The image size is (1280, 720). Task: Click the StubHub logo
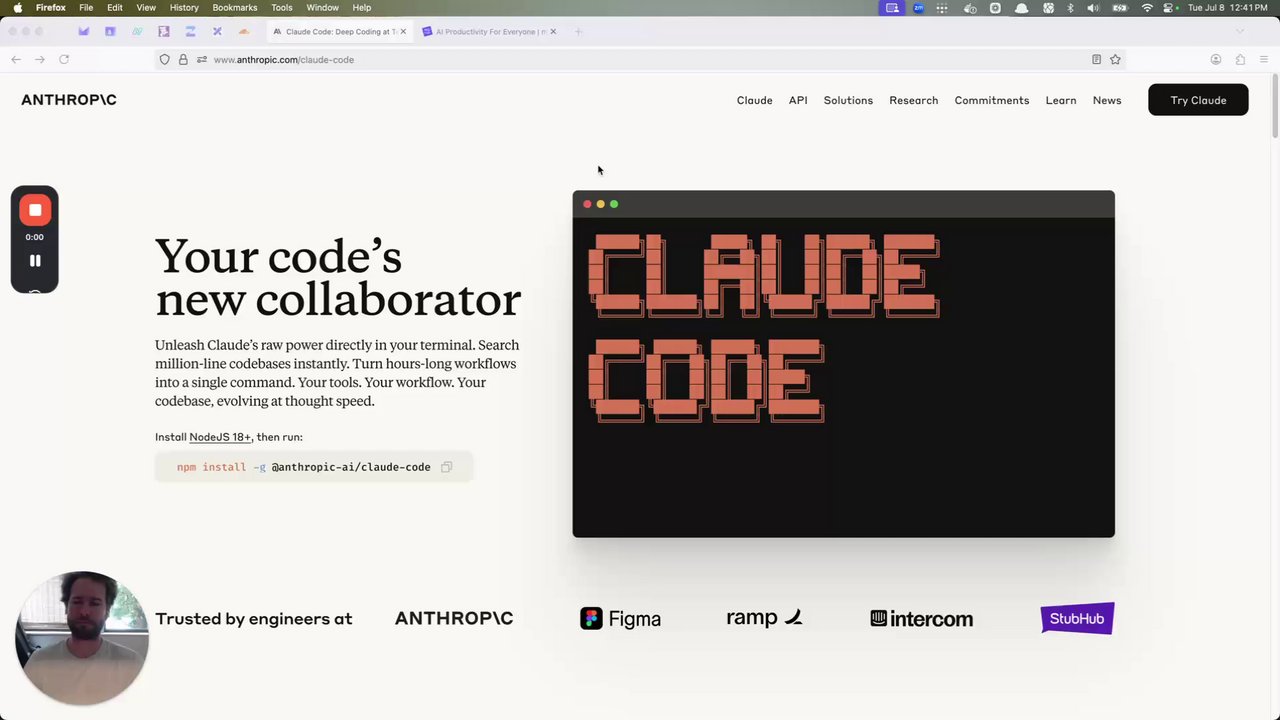tap(1077, 618)
